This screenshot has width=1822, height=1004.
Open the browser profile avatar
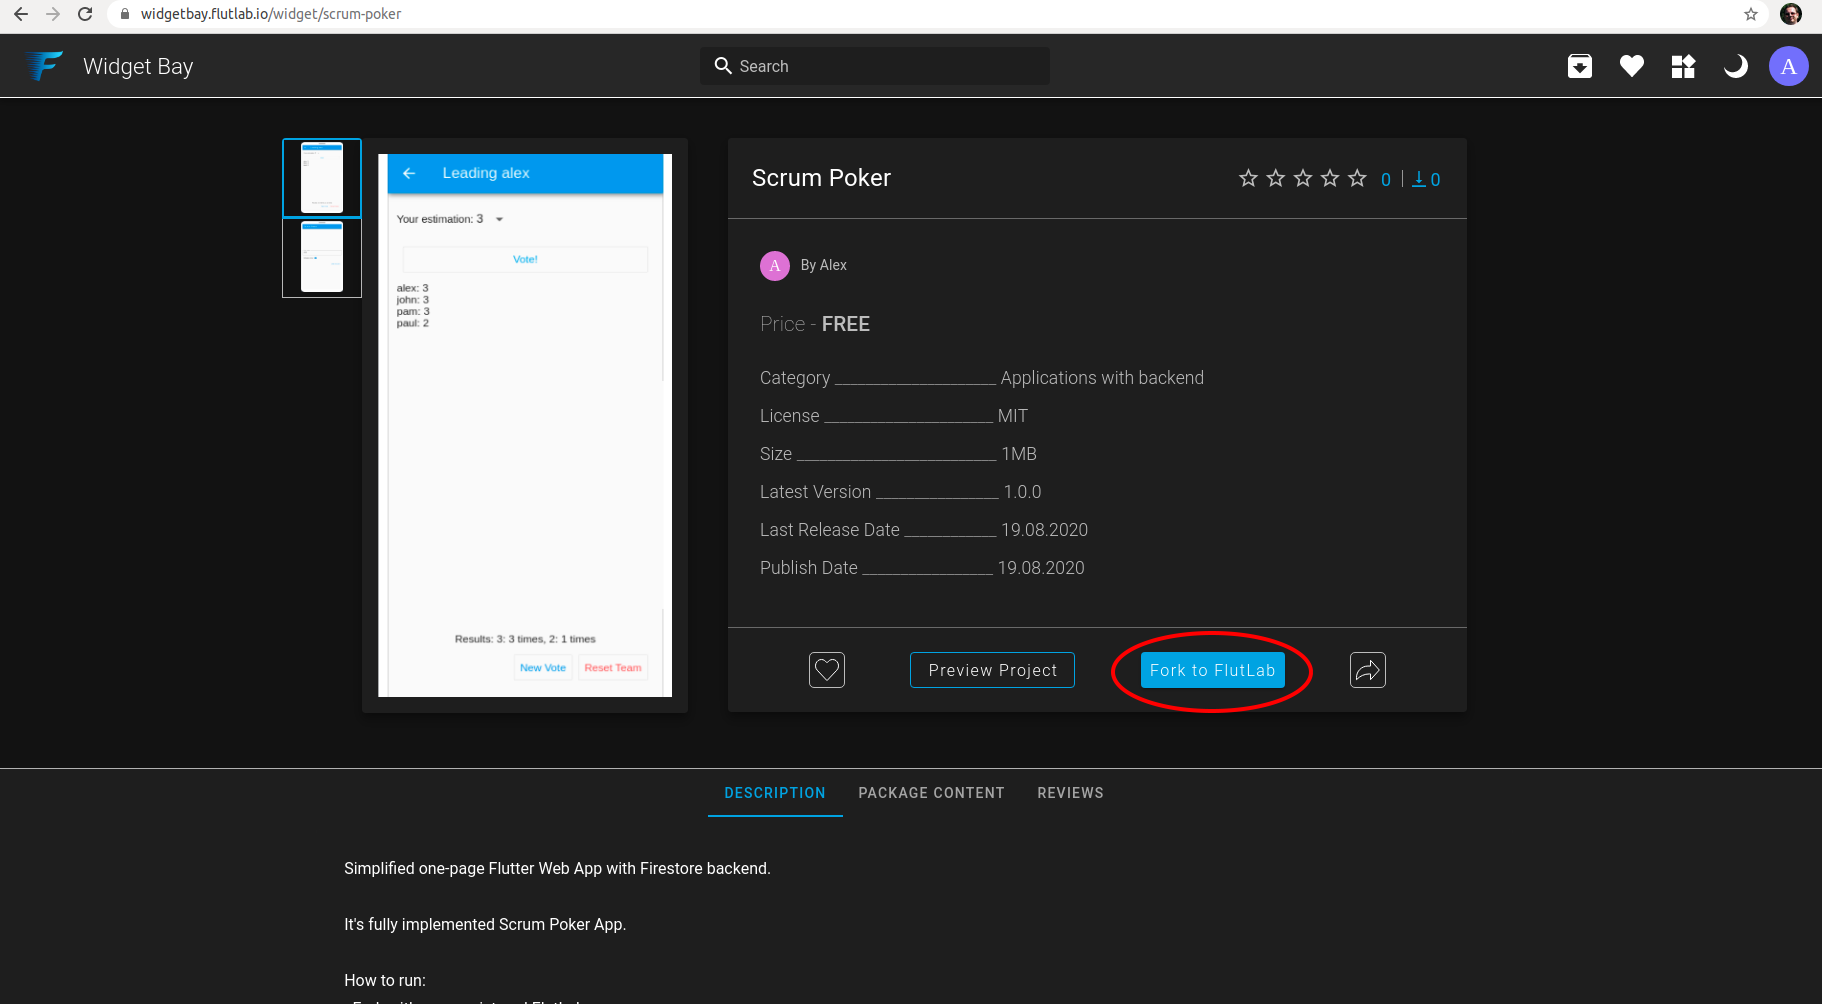pyautogui.click(x=1791, y=14)
